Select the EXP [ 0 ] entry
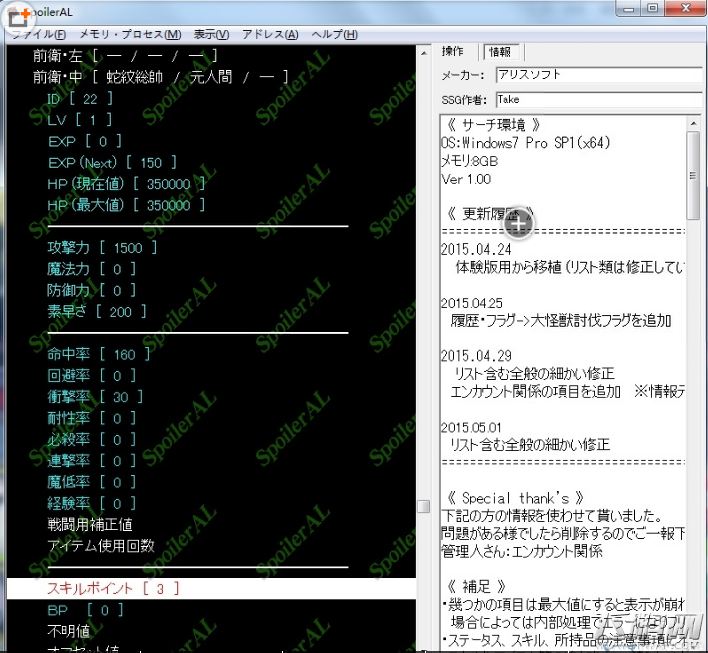This screenshot has height=653, width=708. (x=85, y=141)
